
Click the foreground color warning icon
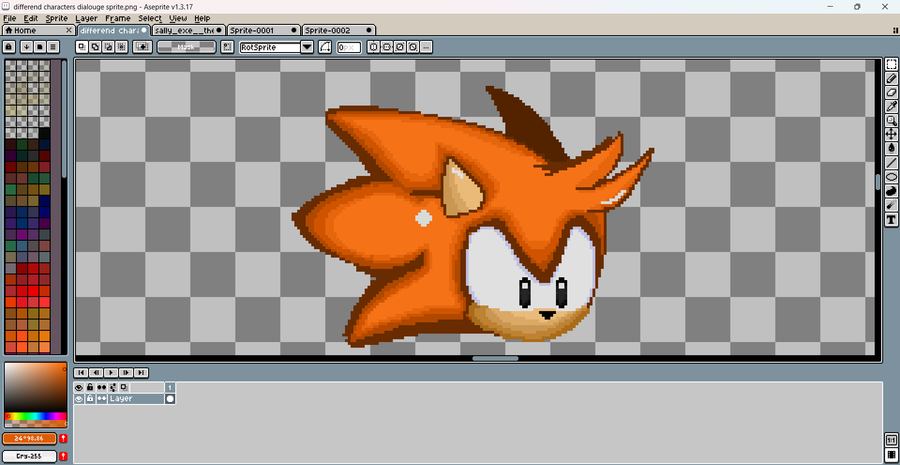63,439
